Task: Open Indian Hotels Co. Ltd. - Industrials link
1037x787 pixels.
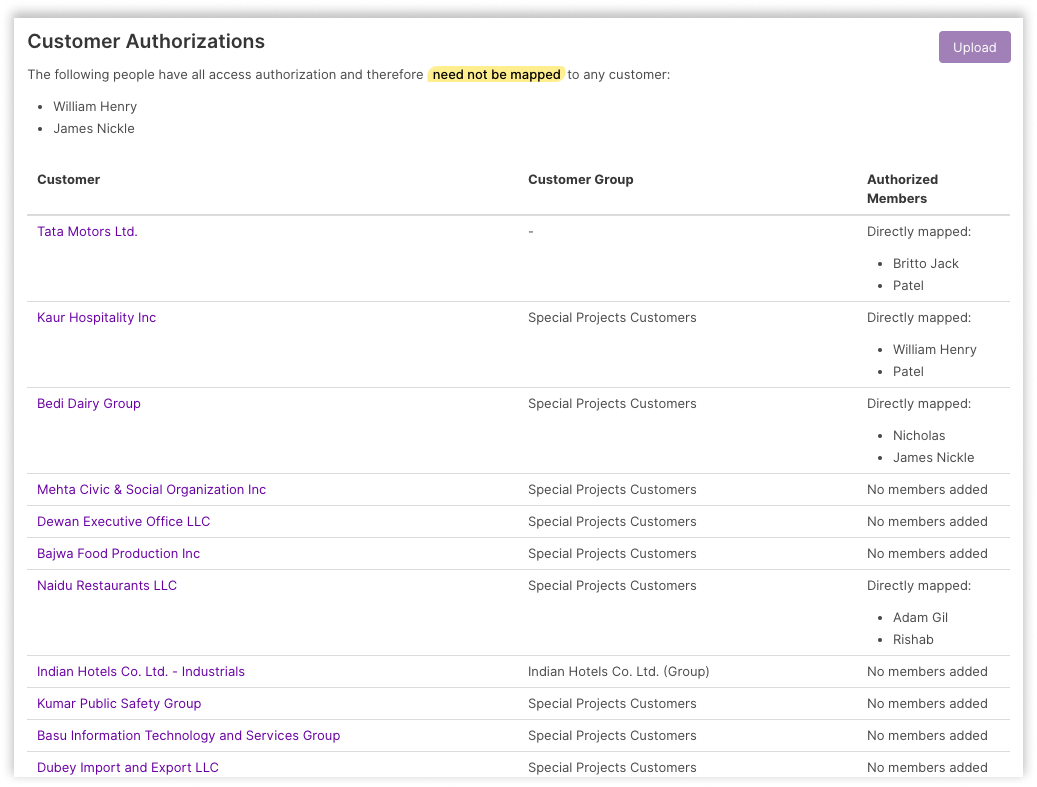Action: pos(141,671)
